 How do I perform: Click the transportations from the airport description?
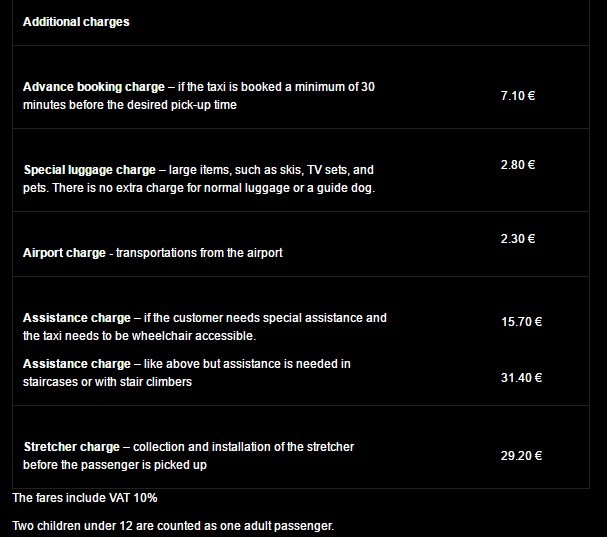click(199, 253)
